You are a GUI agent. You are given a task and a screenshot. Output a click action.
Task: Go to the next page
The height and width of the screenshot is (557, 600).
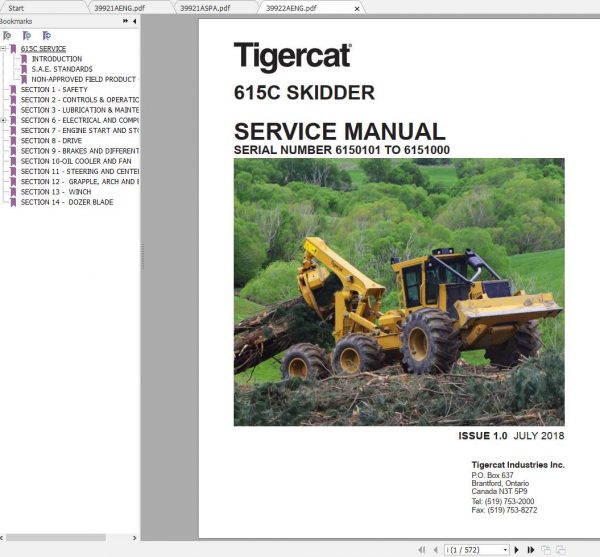click(x=517, y=550)
